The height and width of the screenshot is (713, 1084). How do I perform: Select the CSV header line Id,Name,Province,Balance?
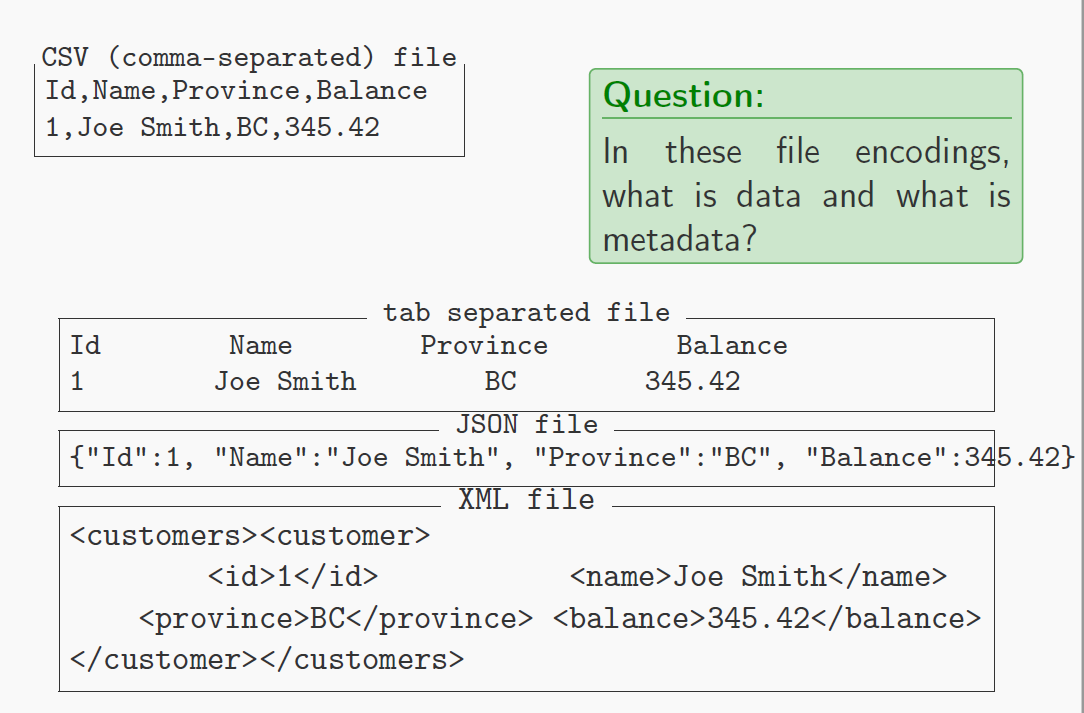(236, 91)
